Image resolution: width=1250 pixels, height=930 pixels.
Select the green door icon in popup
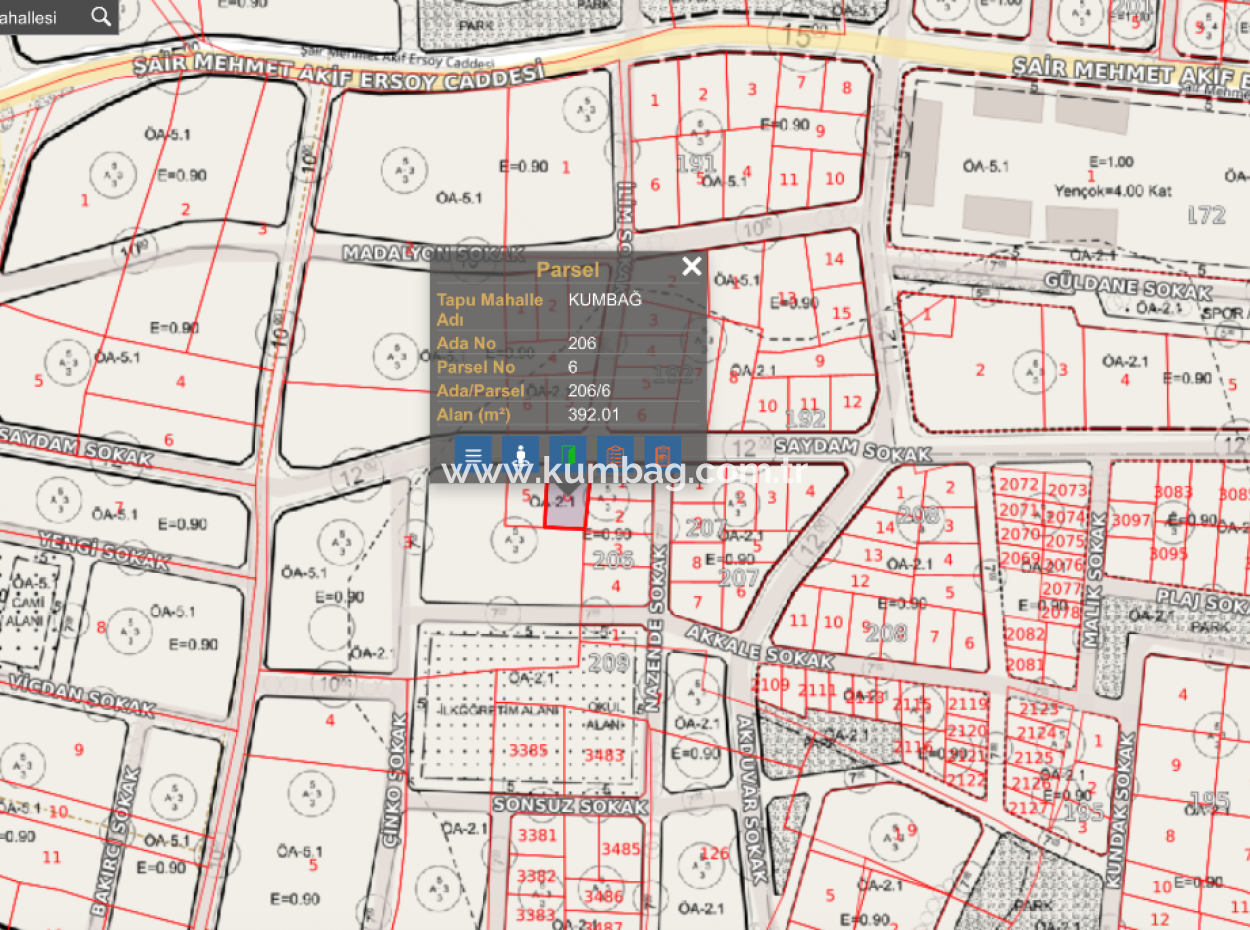tap(568, 454)
